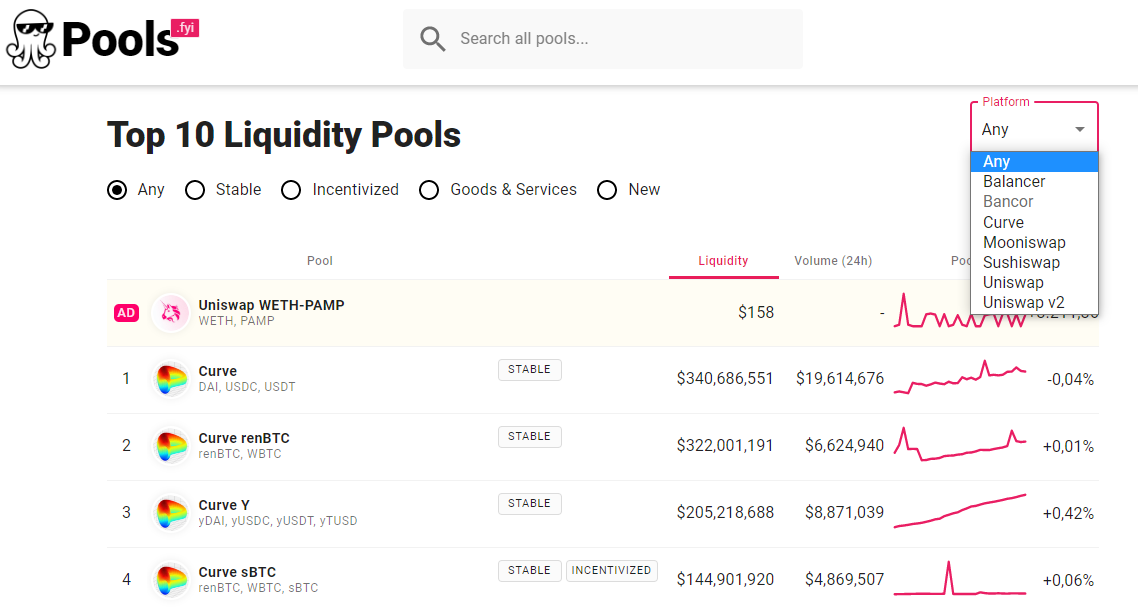
Task: Click liquidity value $322,001,191
Action: 725,446
